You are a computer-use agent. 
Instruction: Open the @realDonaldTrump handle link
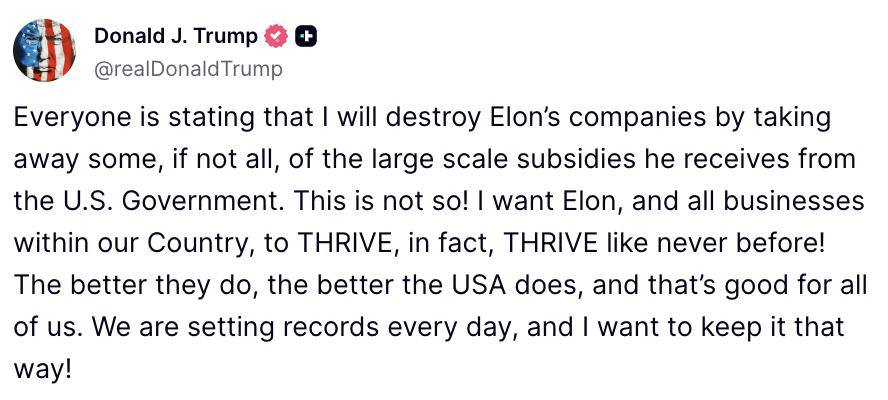click(187, 70)
